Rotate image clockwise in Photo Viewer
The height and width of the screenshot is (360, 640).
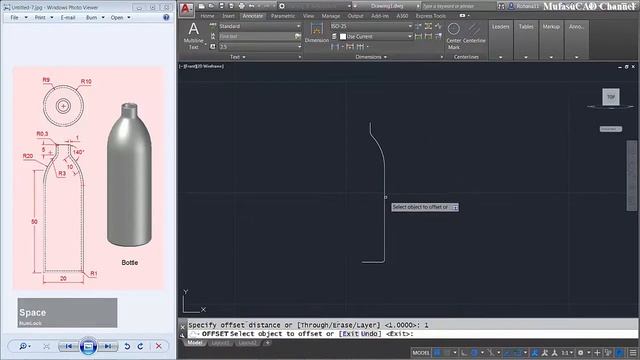pyautogui.click(x=140, y=346)
